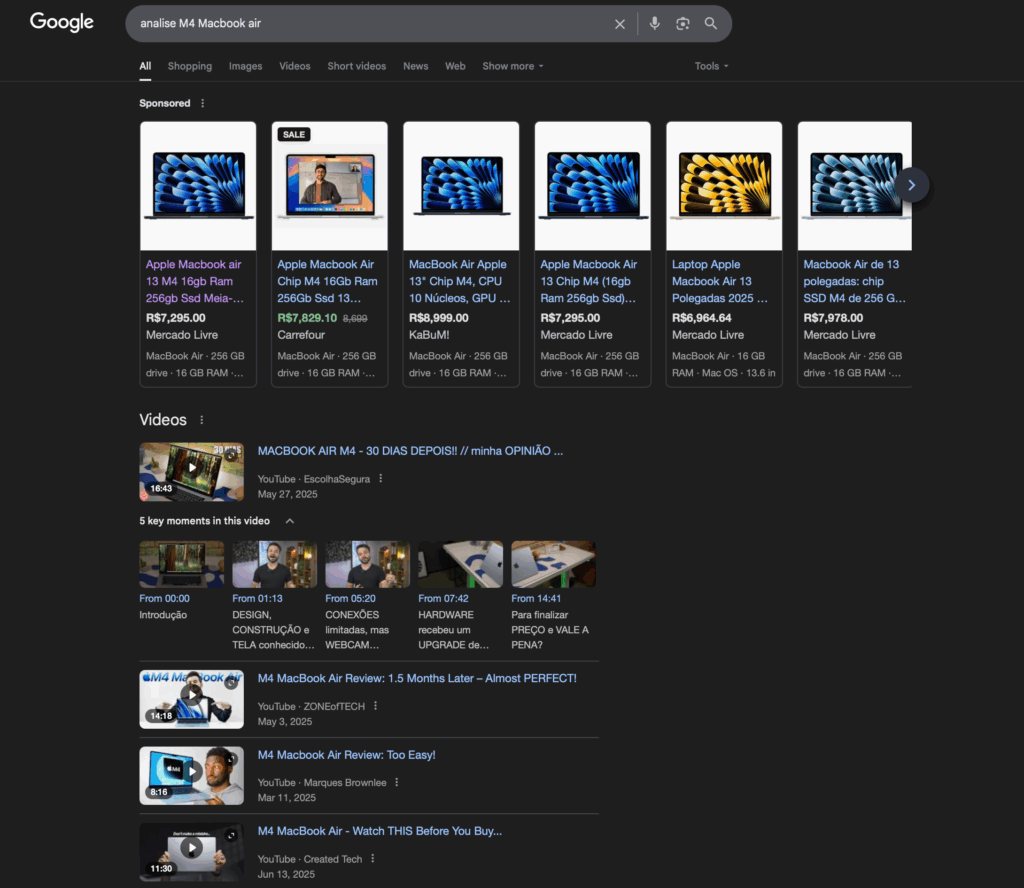Clear the search query with X icon
This screenshot has height=888, width=1024.
[x=620, y=23]
